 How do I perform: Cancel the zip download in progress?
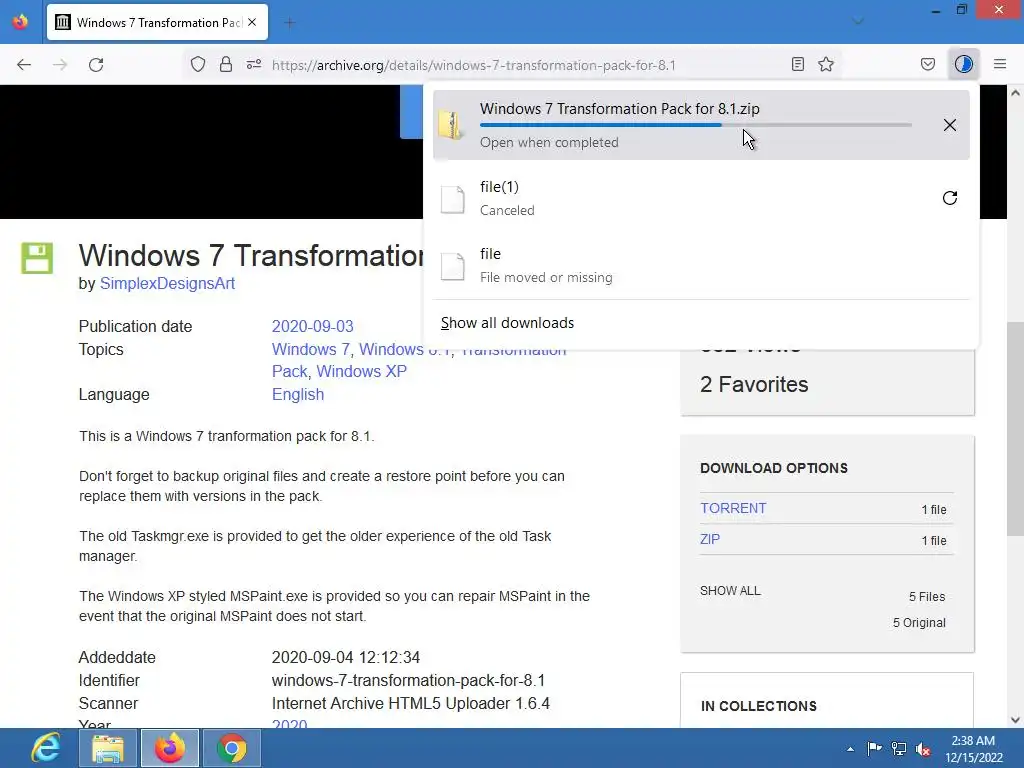pos(950,125)
